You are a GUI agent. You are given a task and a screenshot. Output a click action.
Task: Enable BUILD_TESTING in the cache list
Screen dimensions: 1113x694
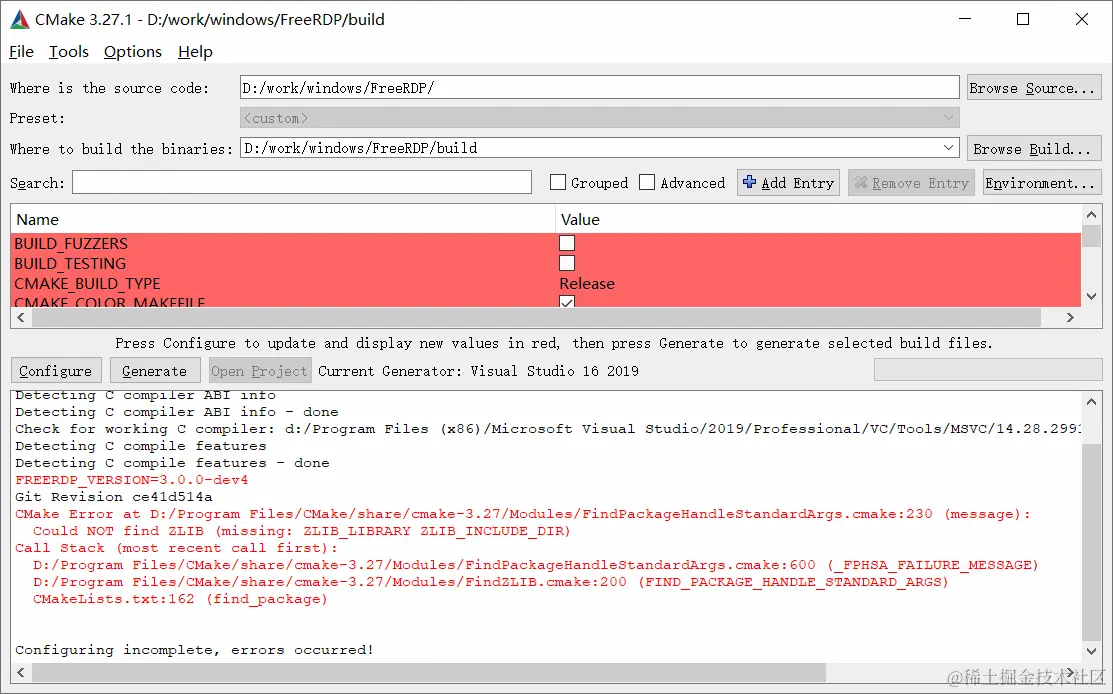(567, 263)
